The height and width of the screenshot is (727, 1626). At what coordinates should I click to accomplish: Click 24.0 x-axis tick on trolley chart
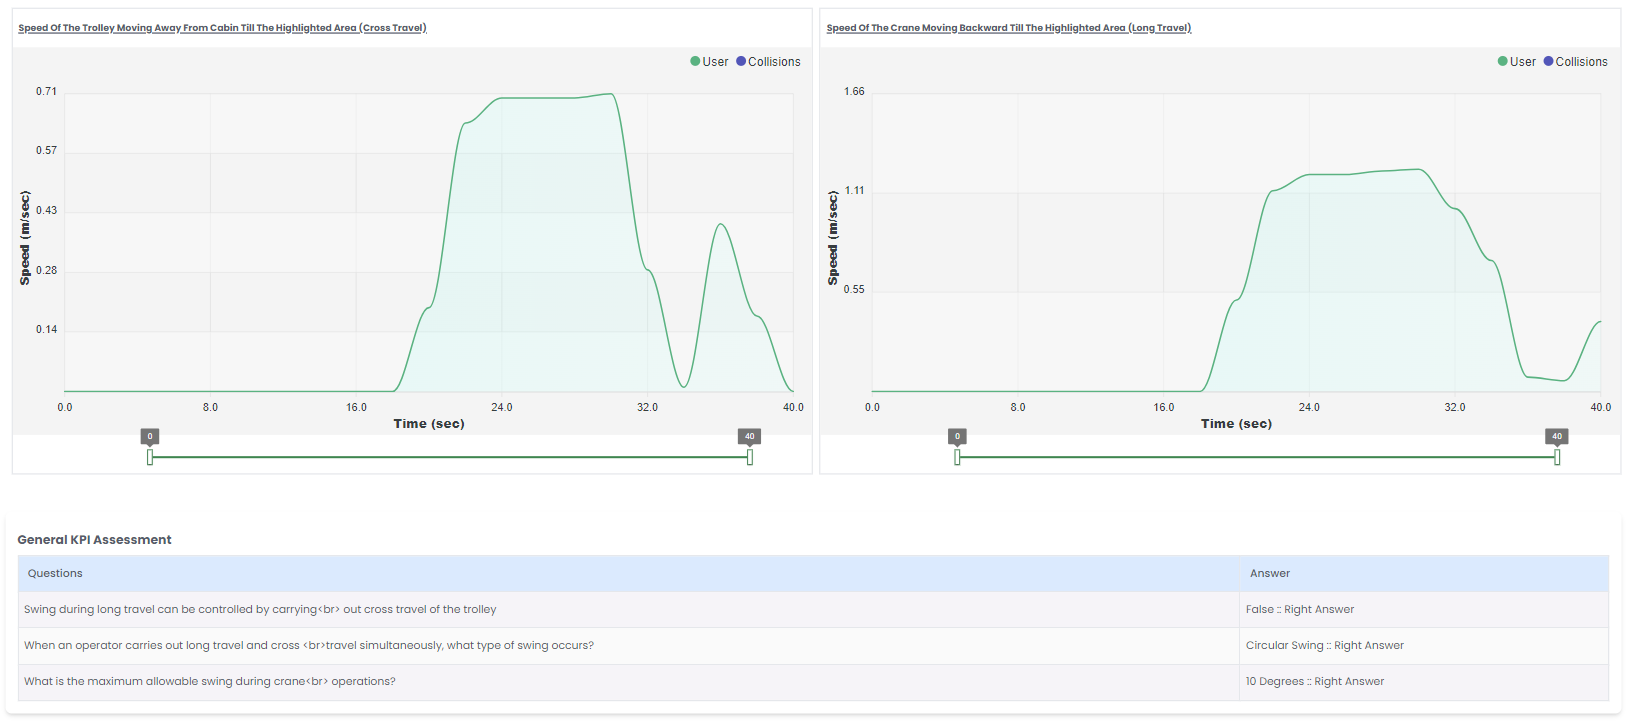pos(502,407)
